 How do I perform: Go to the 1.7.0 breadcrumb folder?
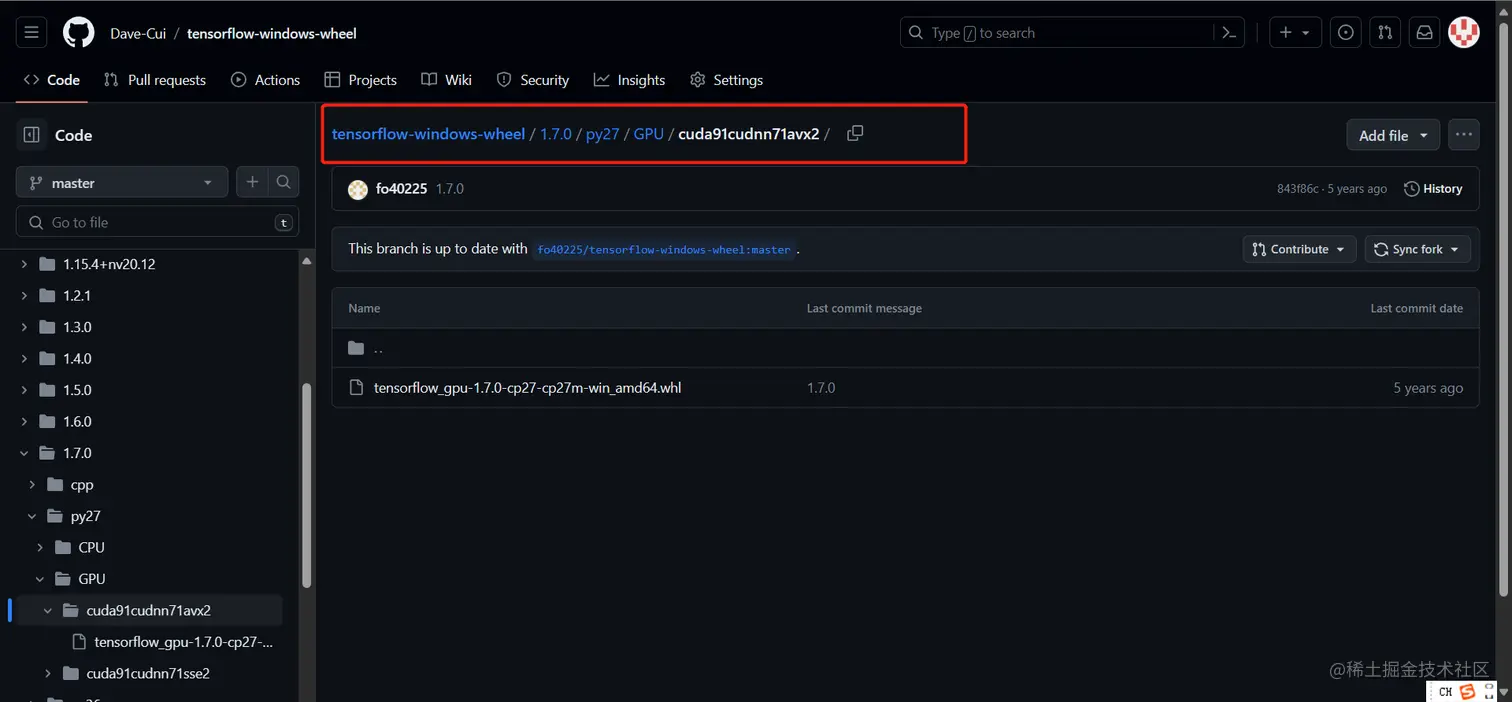point(556,134)
